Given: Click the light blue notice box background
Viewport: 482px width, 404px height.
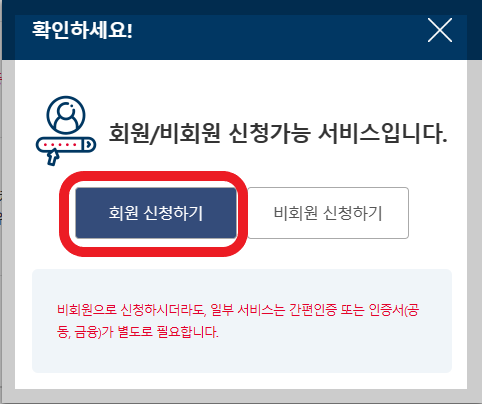Looking at the screenshot, I should (x=242, y=357).
